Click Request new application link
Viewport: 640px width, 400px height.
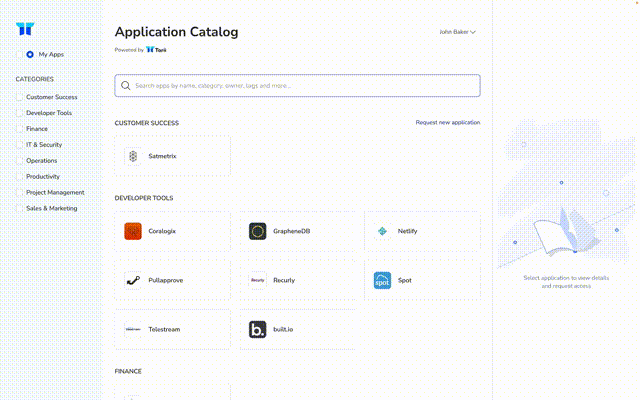448,122
